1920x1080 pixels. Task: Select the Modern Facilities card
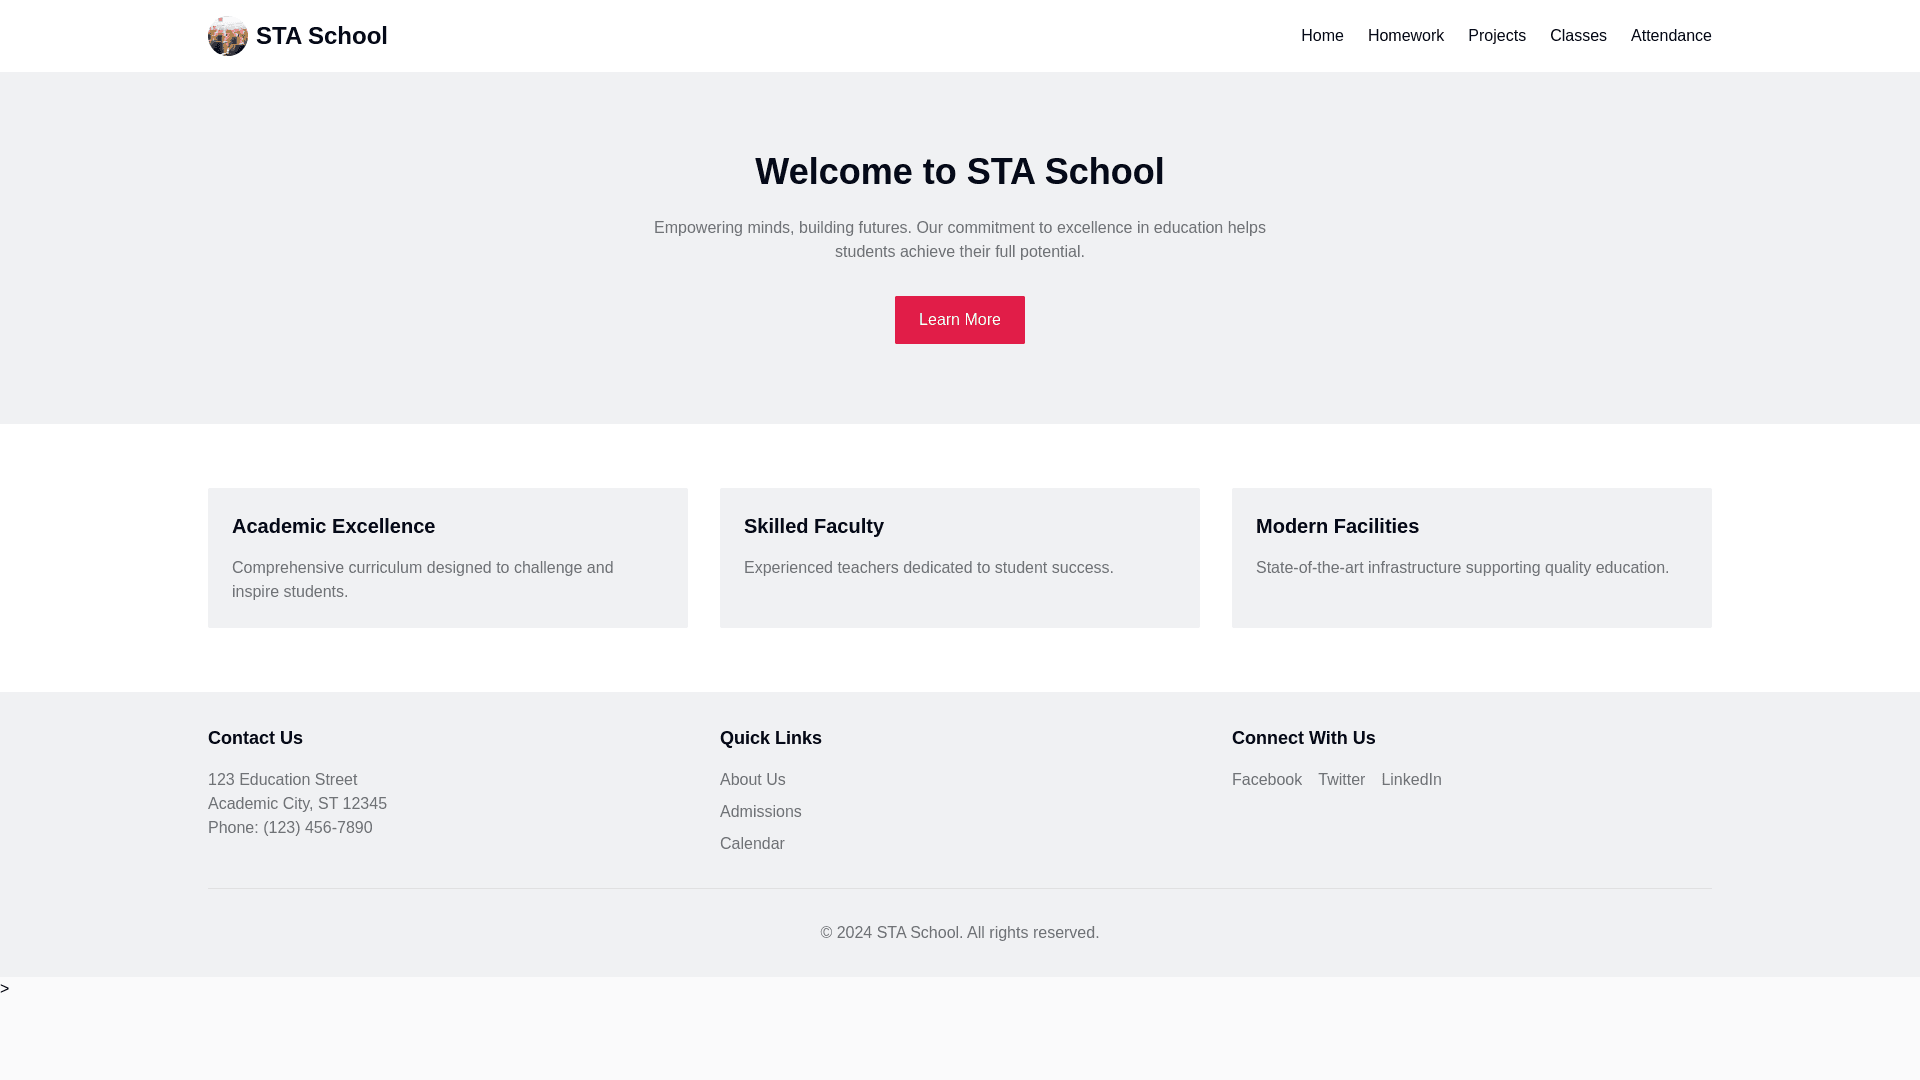click(x=1471, y=557)
